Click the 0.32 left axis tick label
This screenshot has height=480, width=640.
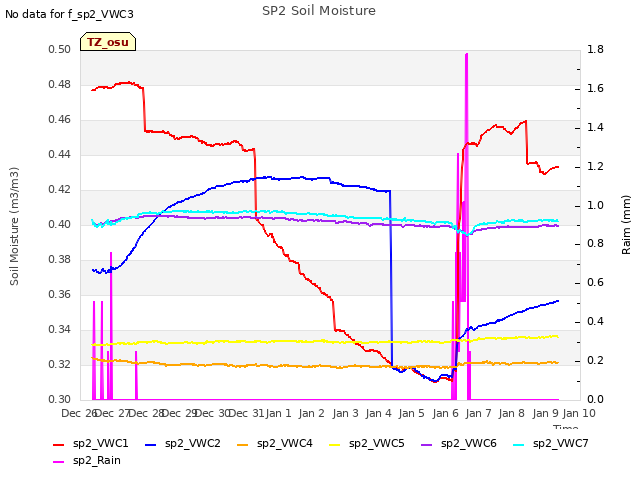pyautogui.click(x=60, y=365)
